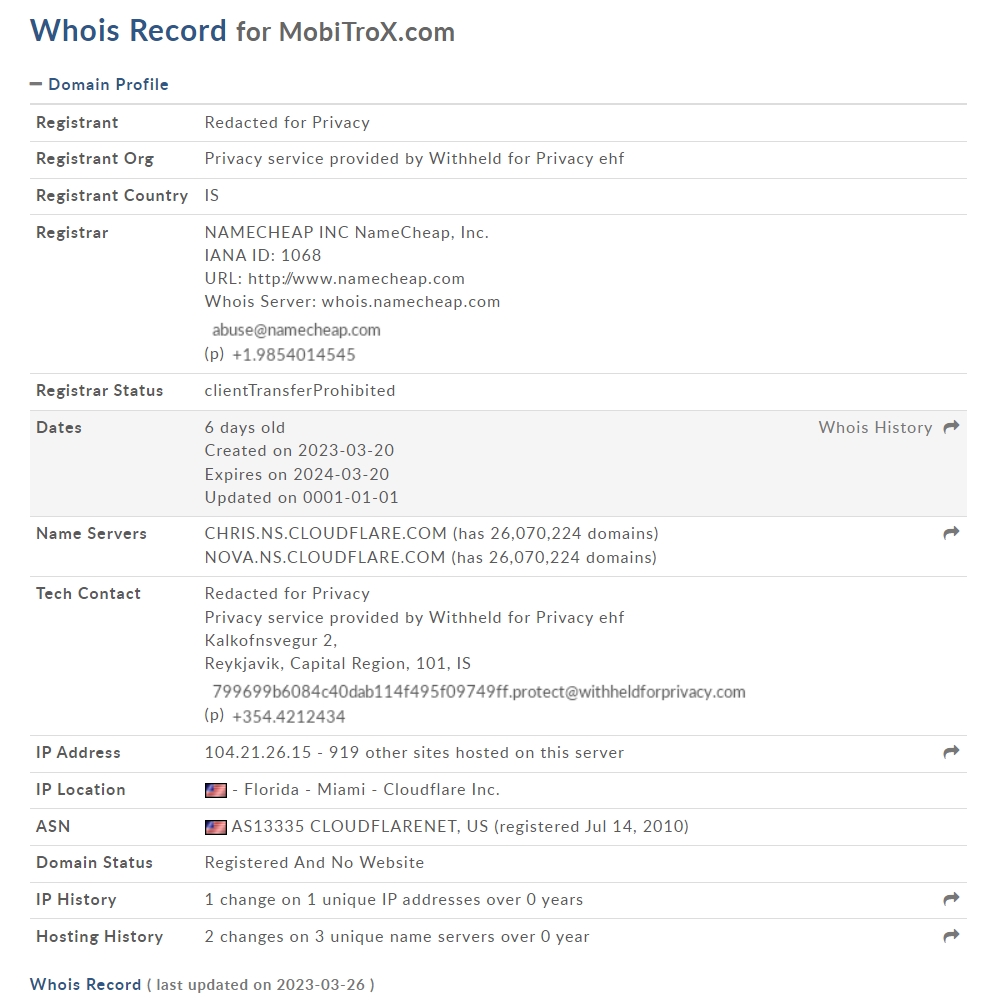Click the Whois History arrow icon
The width and height of the screenshot is (1001, 1000).
click(951, 427)
